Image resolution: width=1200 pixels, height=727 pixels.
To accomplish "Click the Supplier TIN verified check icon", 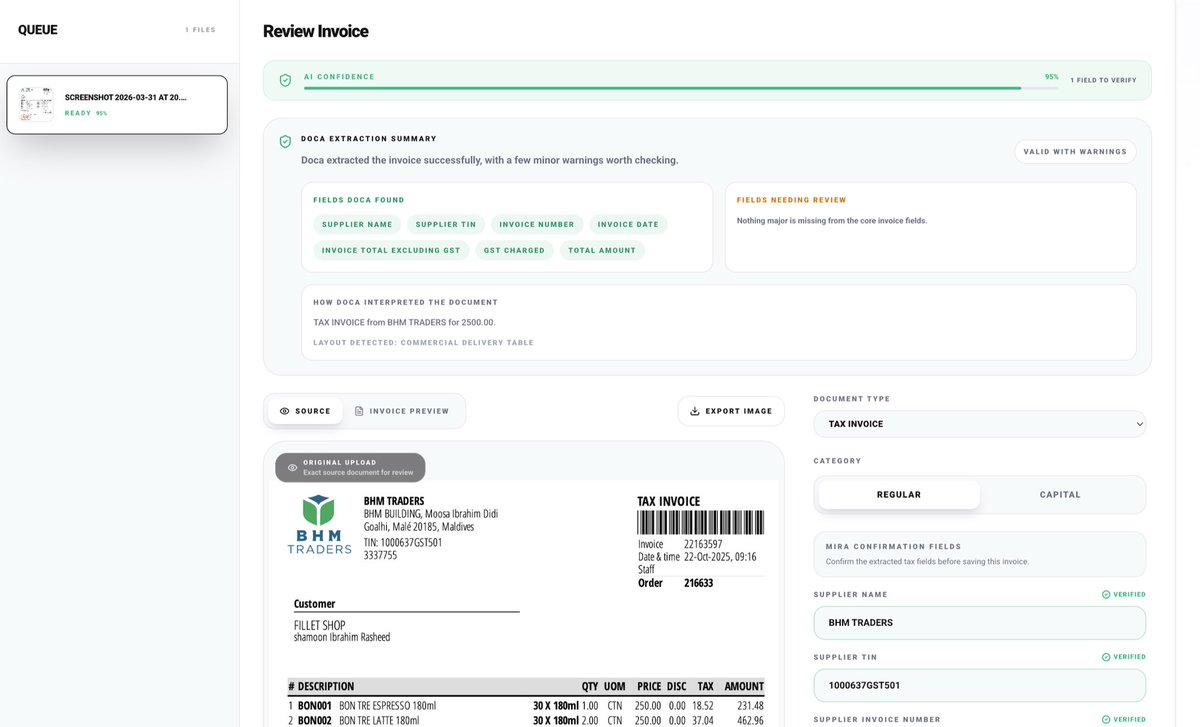I will point(1106,657).
